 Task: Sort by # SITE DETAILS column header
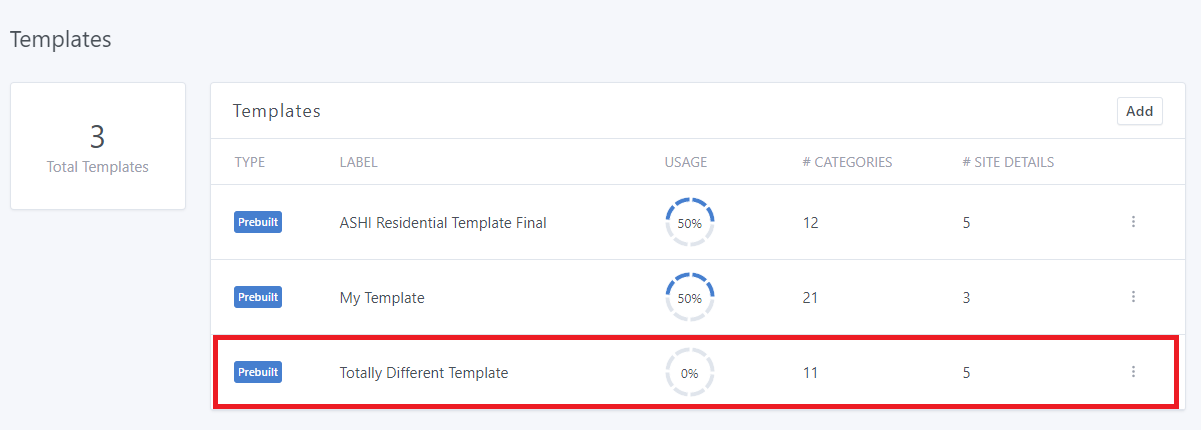(1008, 162)
